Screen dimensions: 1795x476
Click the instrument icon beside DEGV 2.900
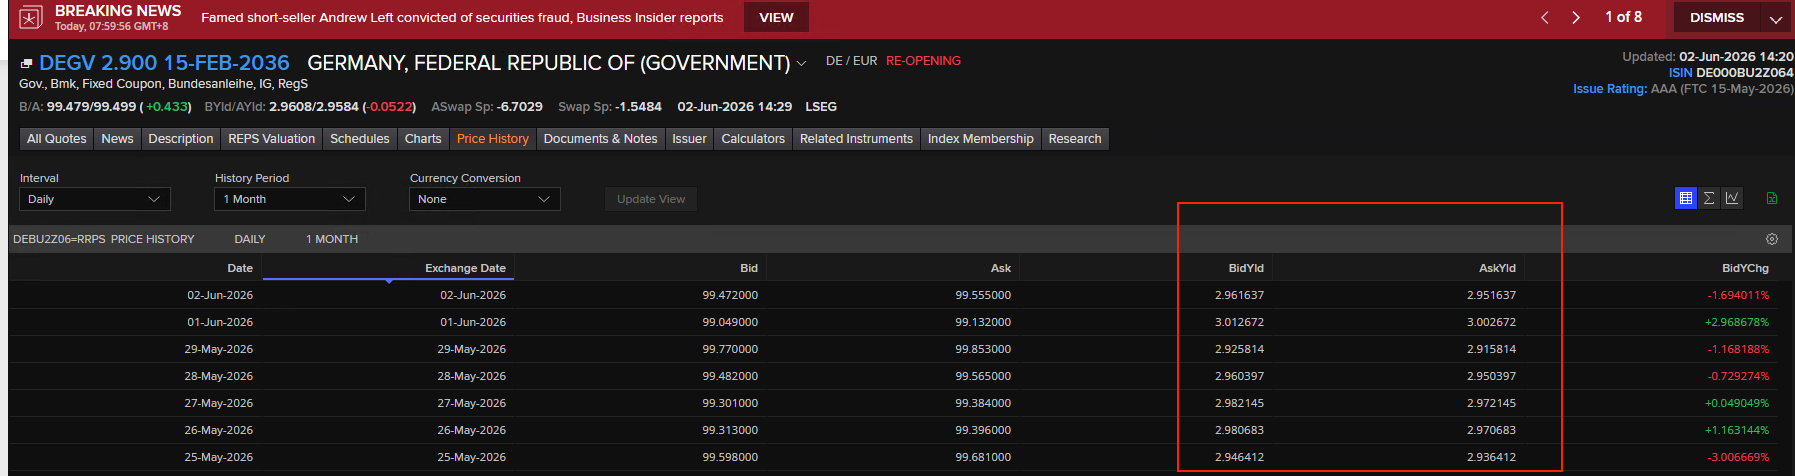(26, 64)
